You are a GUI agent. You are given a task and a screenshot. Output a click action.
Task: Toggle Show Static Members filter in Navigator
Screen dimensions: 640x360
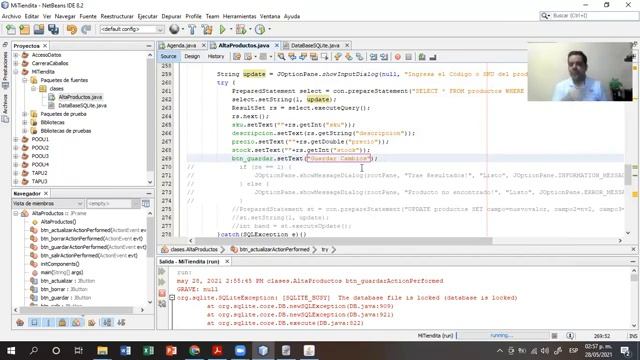pyautogui.click(x=48, y=322)
